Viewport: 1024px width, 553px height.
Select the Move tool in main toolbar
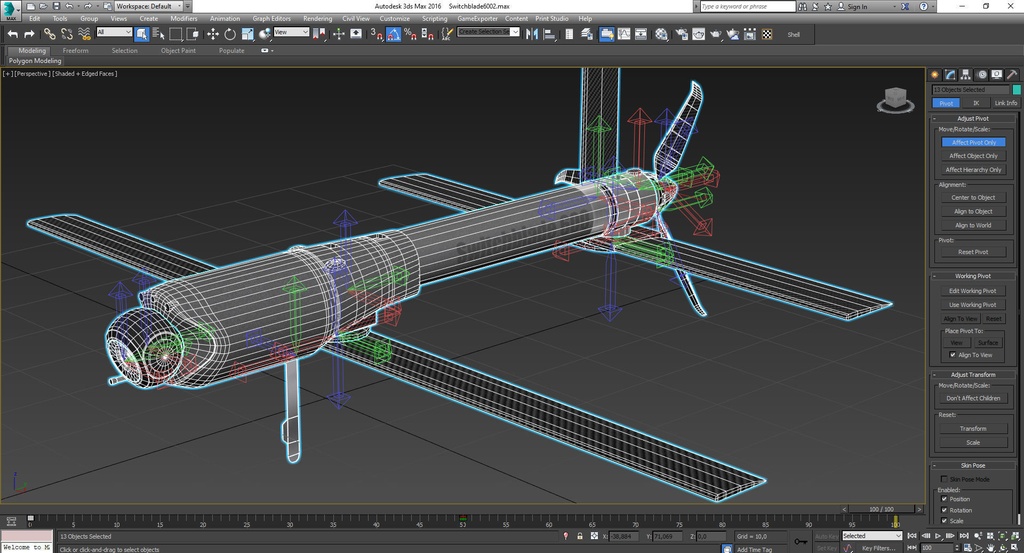[x=212, y=34]
